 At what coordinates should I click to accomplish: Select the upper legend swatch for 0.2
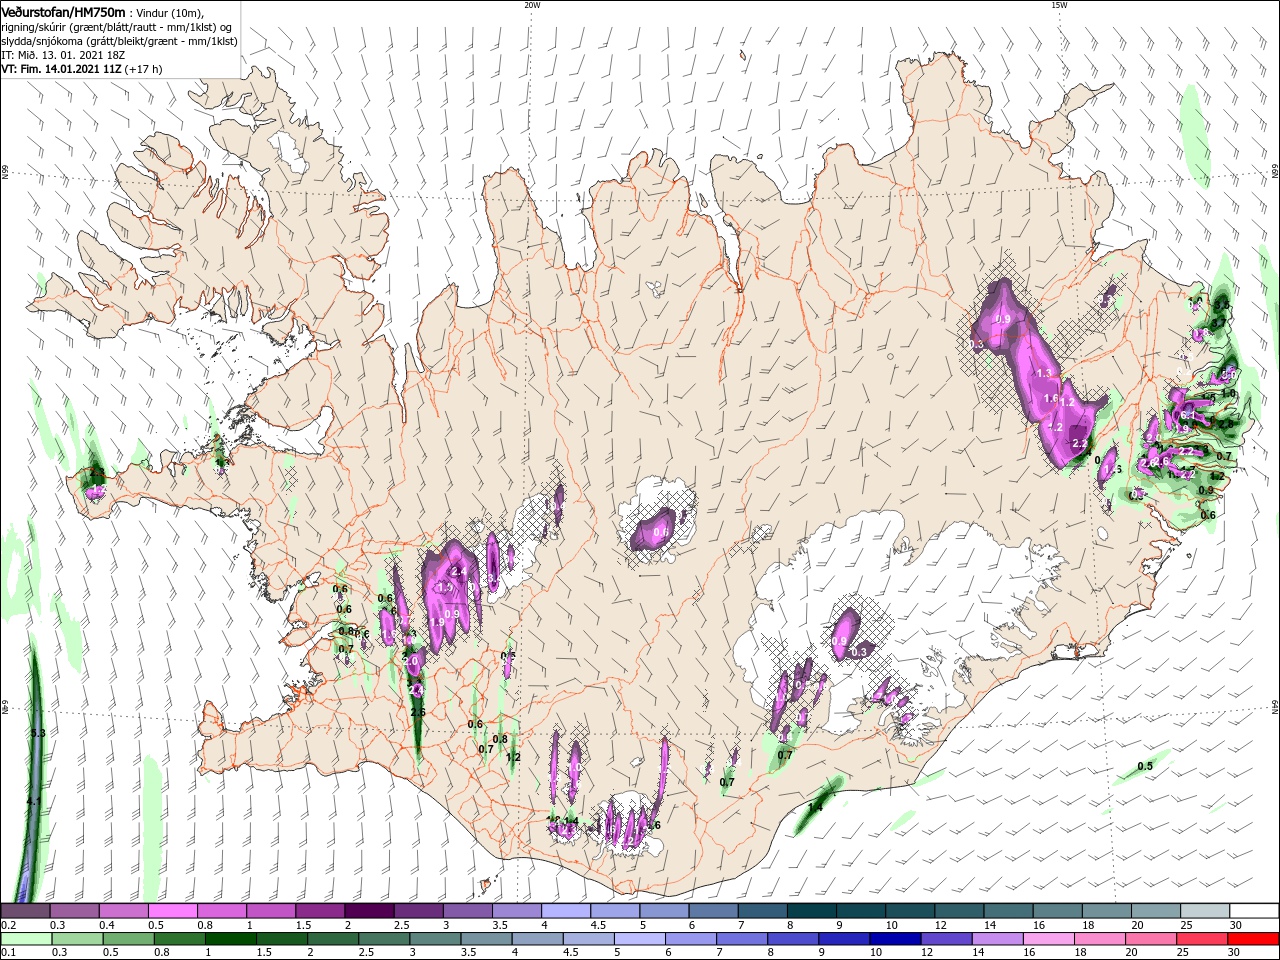coord(25,911)
